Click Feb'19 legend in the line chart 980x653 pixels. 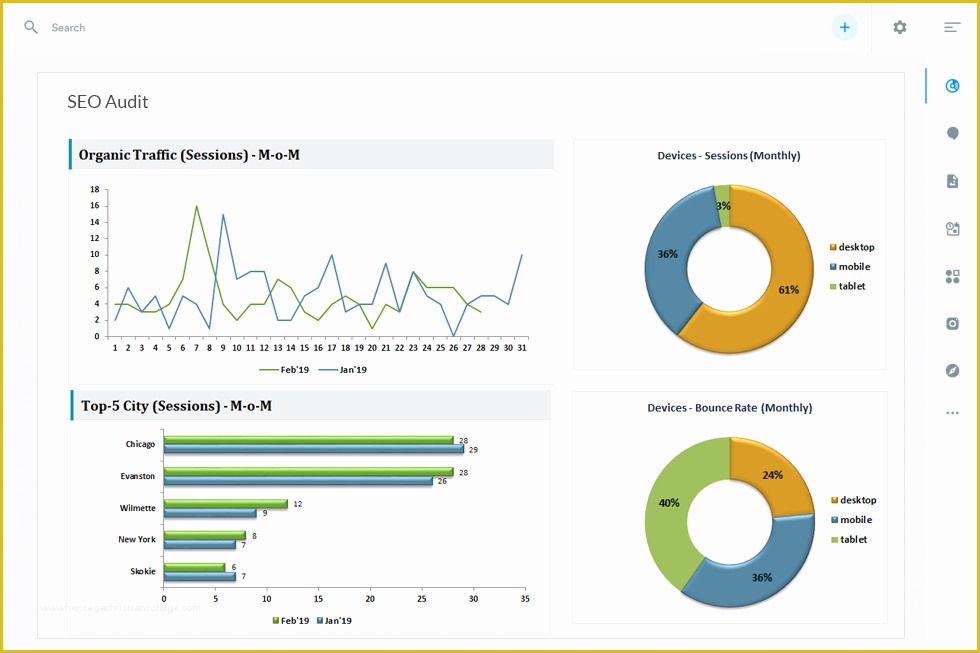(x=284, y=370)
